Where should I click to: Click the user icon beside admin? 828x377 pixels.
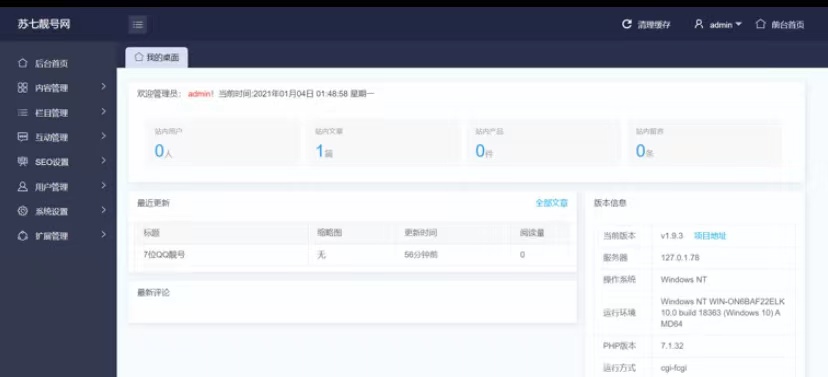pos(699,24)
